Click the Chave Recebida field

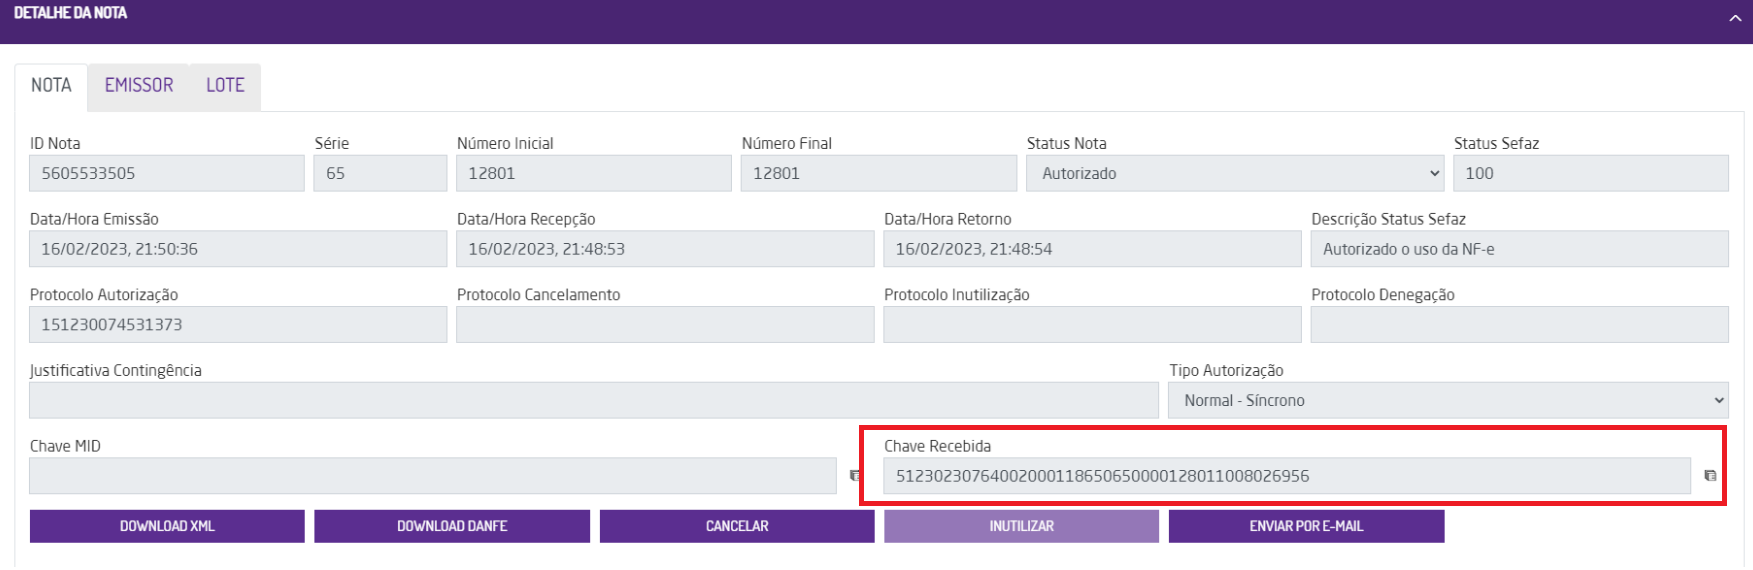point(1287,476)
